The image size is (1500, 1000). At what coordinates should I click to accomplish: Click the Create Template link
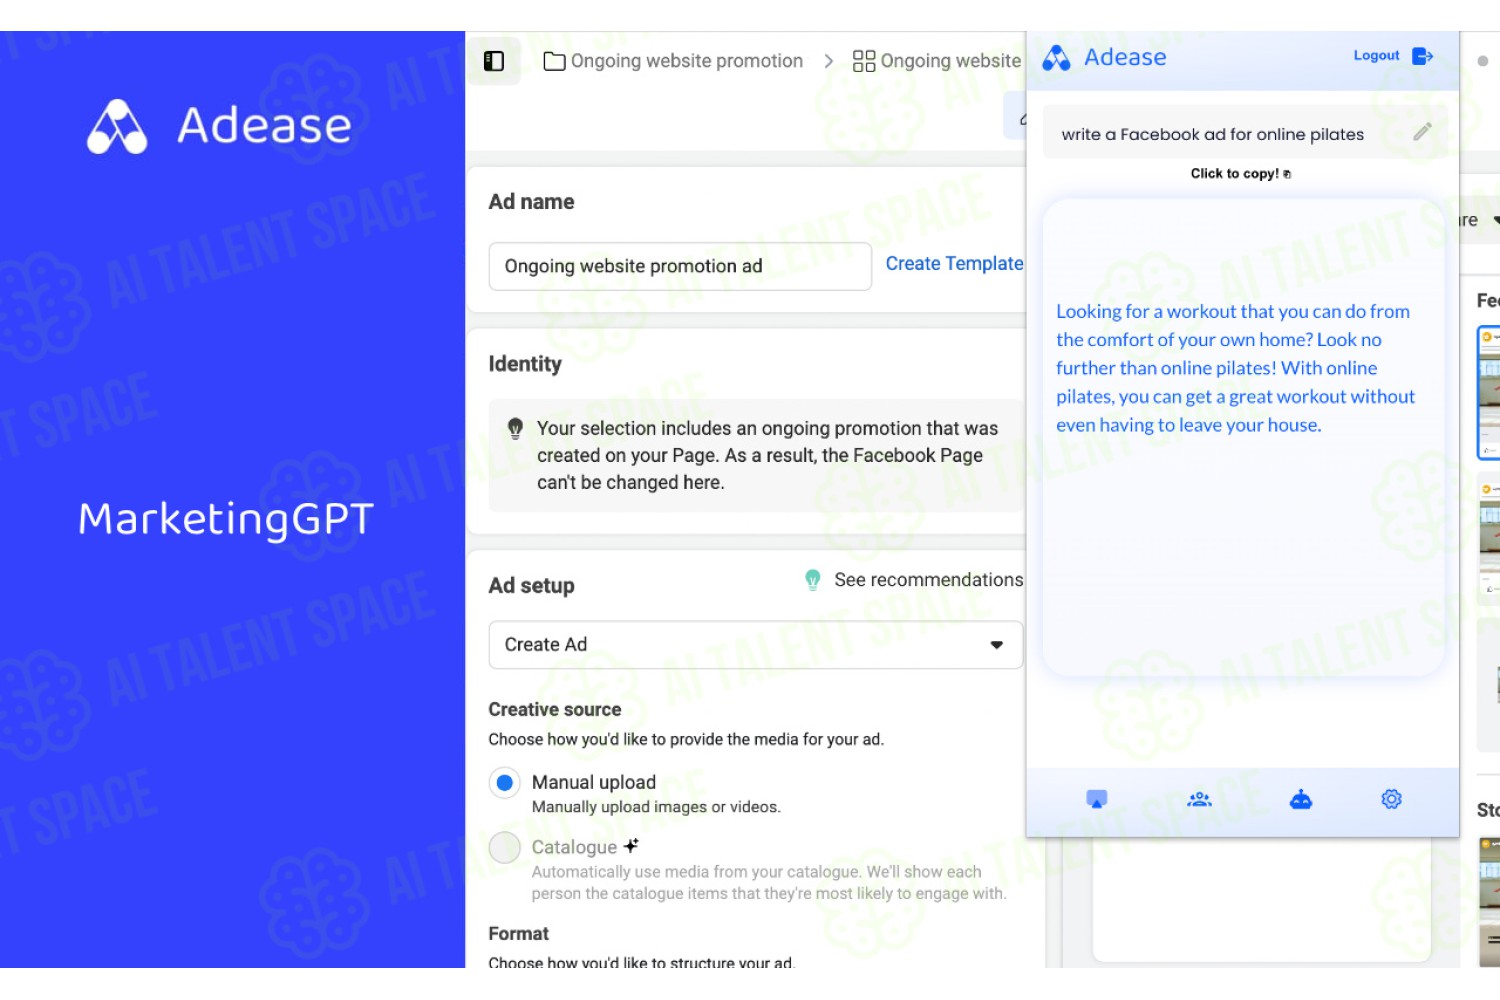tap(955, 264)
